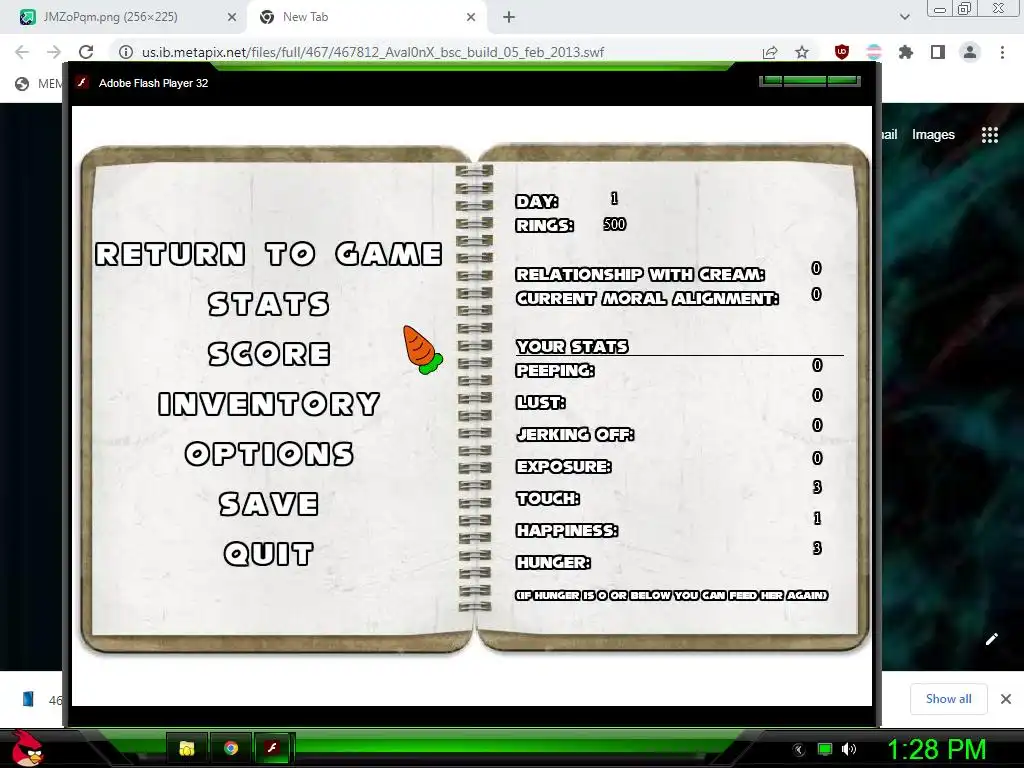Viewport: 1024px width, 768px height.
Task: Show hidden tray icons arrow
Action: [799, 750]
